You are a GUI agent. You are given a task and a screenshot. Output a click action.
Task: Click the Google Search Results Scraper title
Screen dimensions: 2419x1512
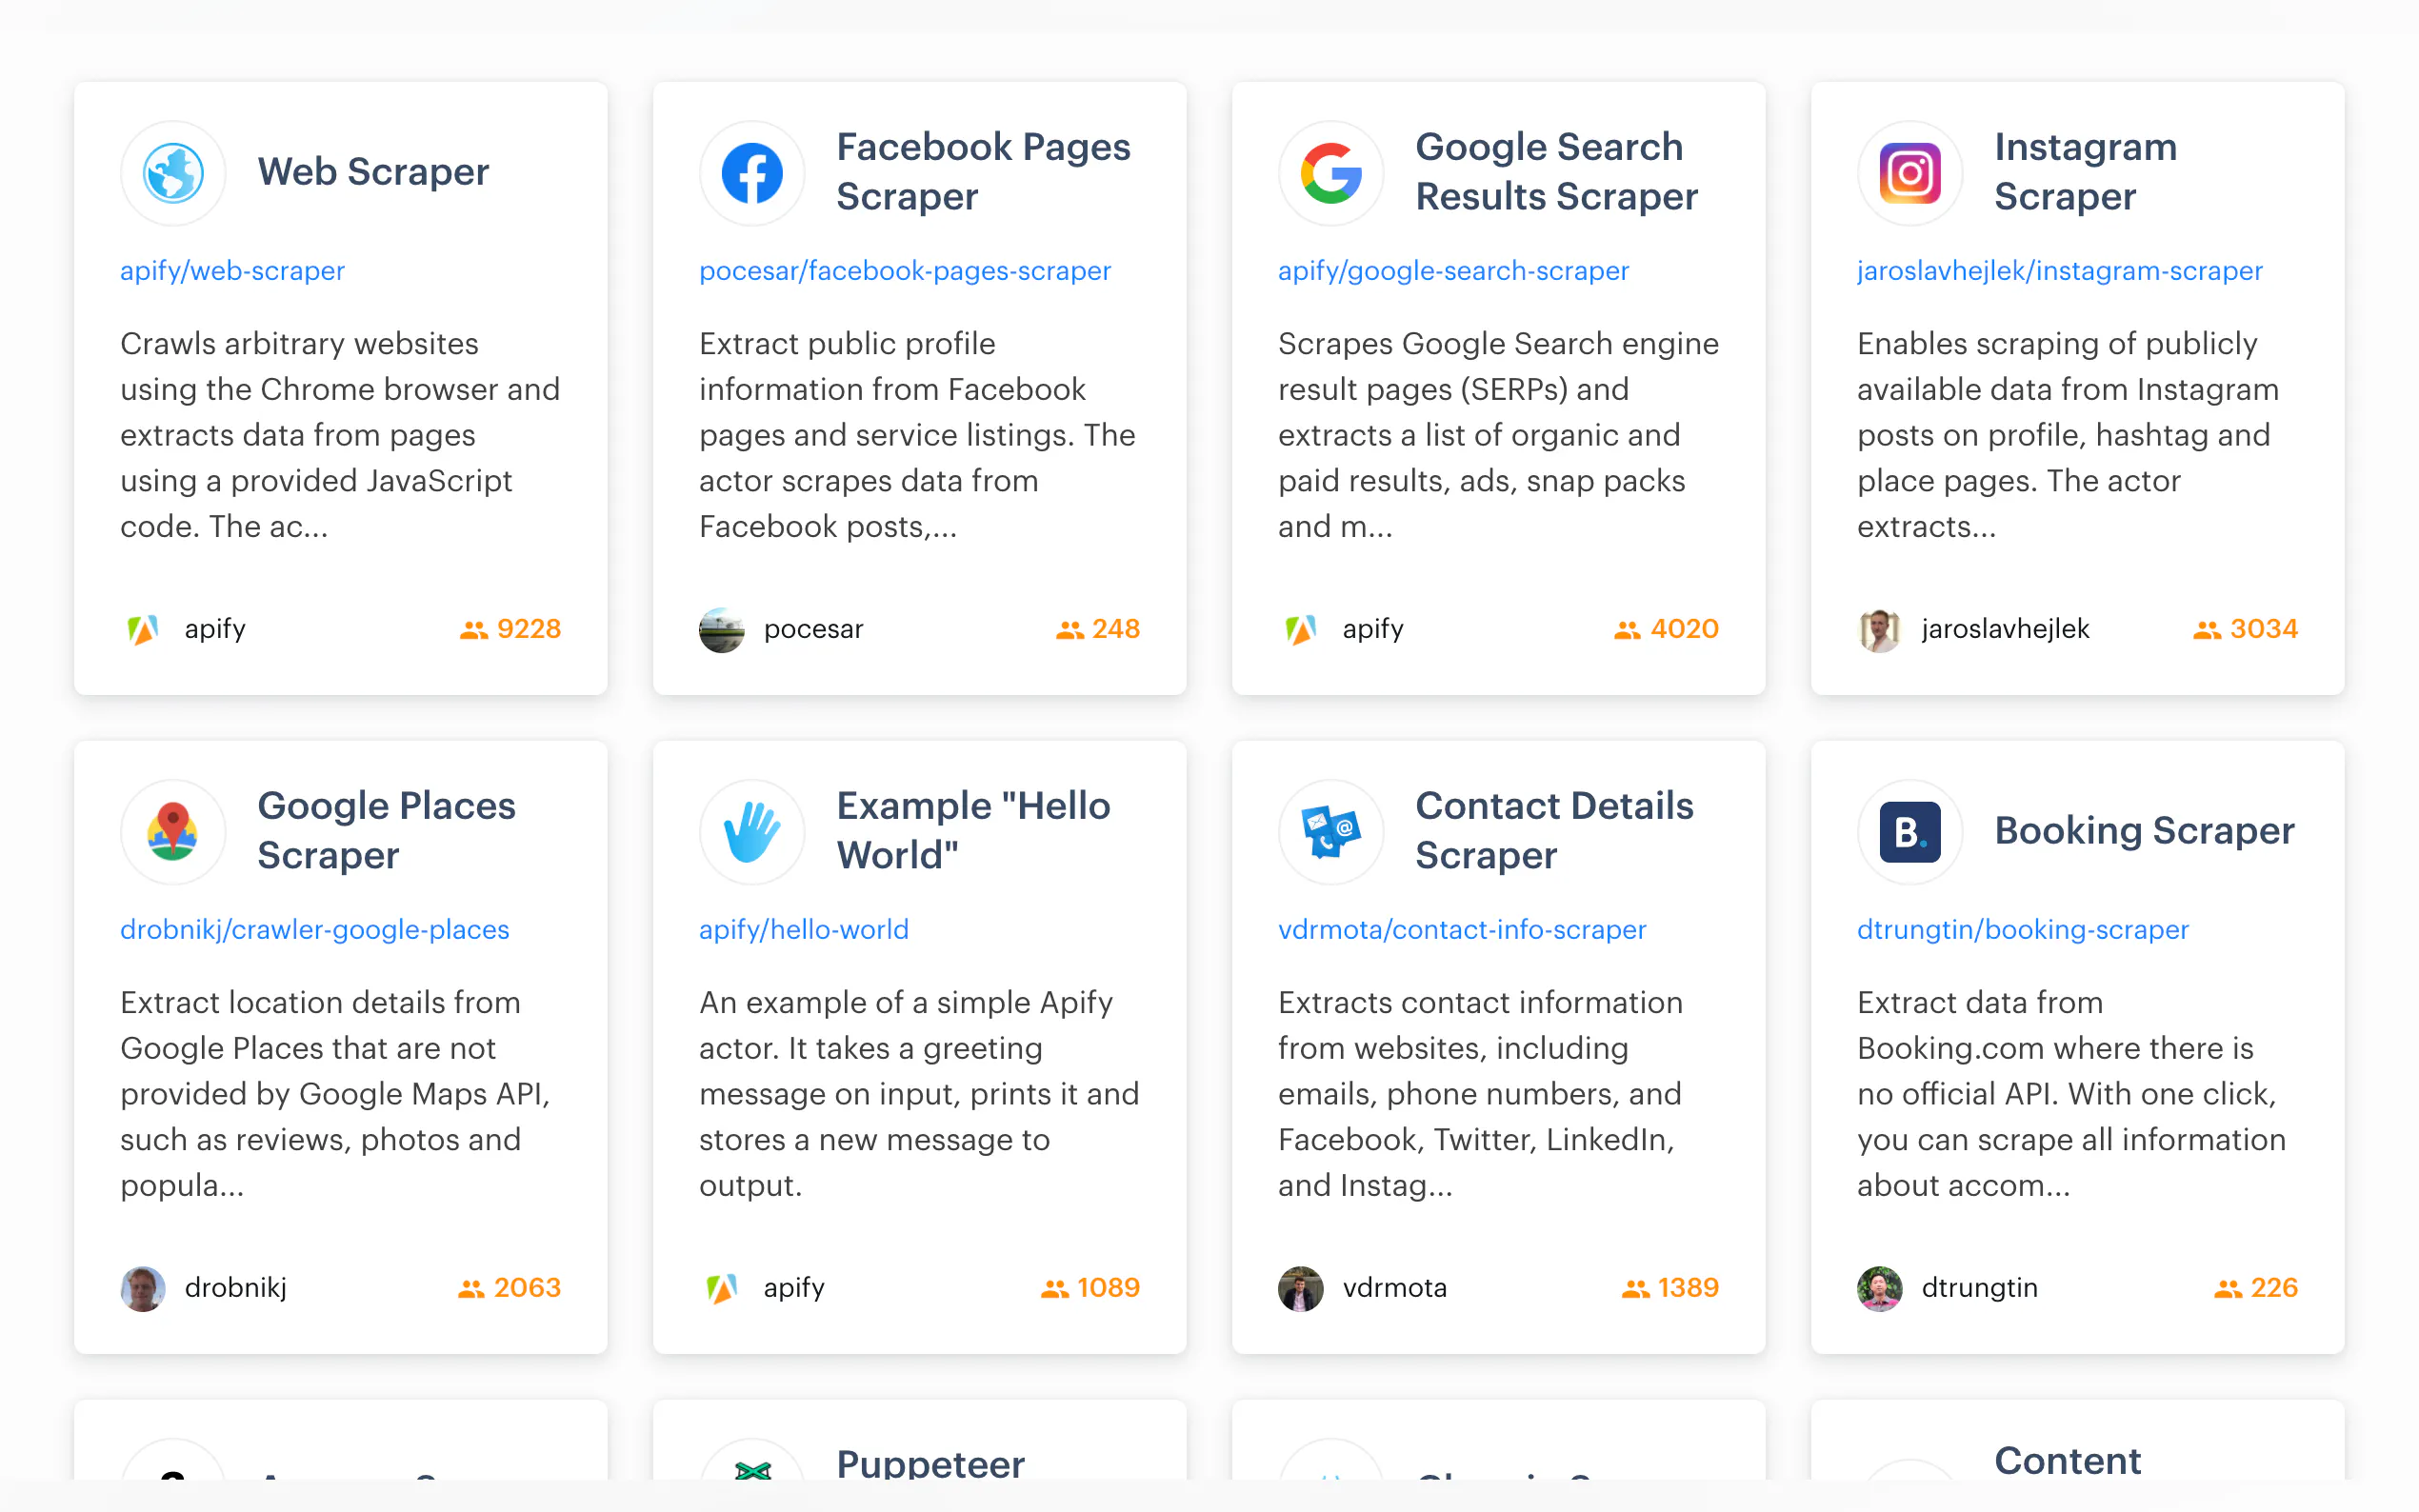tap(1556, 172)
